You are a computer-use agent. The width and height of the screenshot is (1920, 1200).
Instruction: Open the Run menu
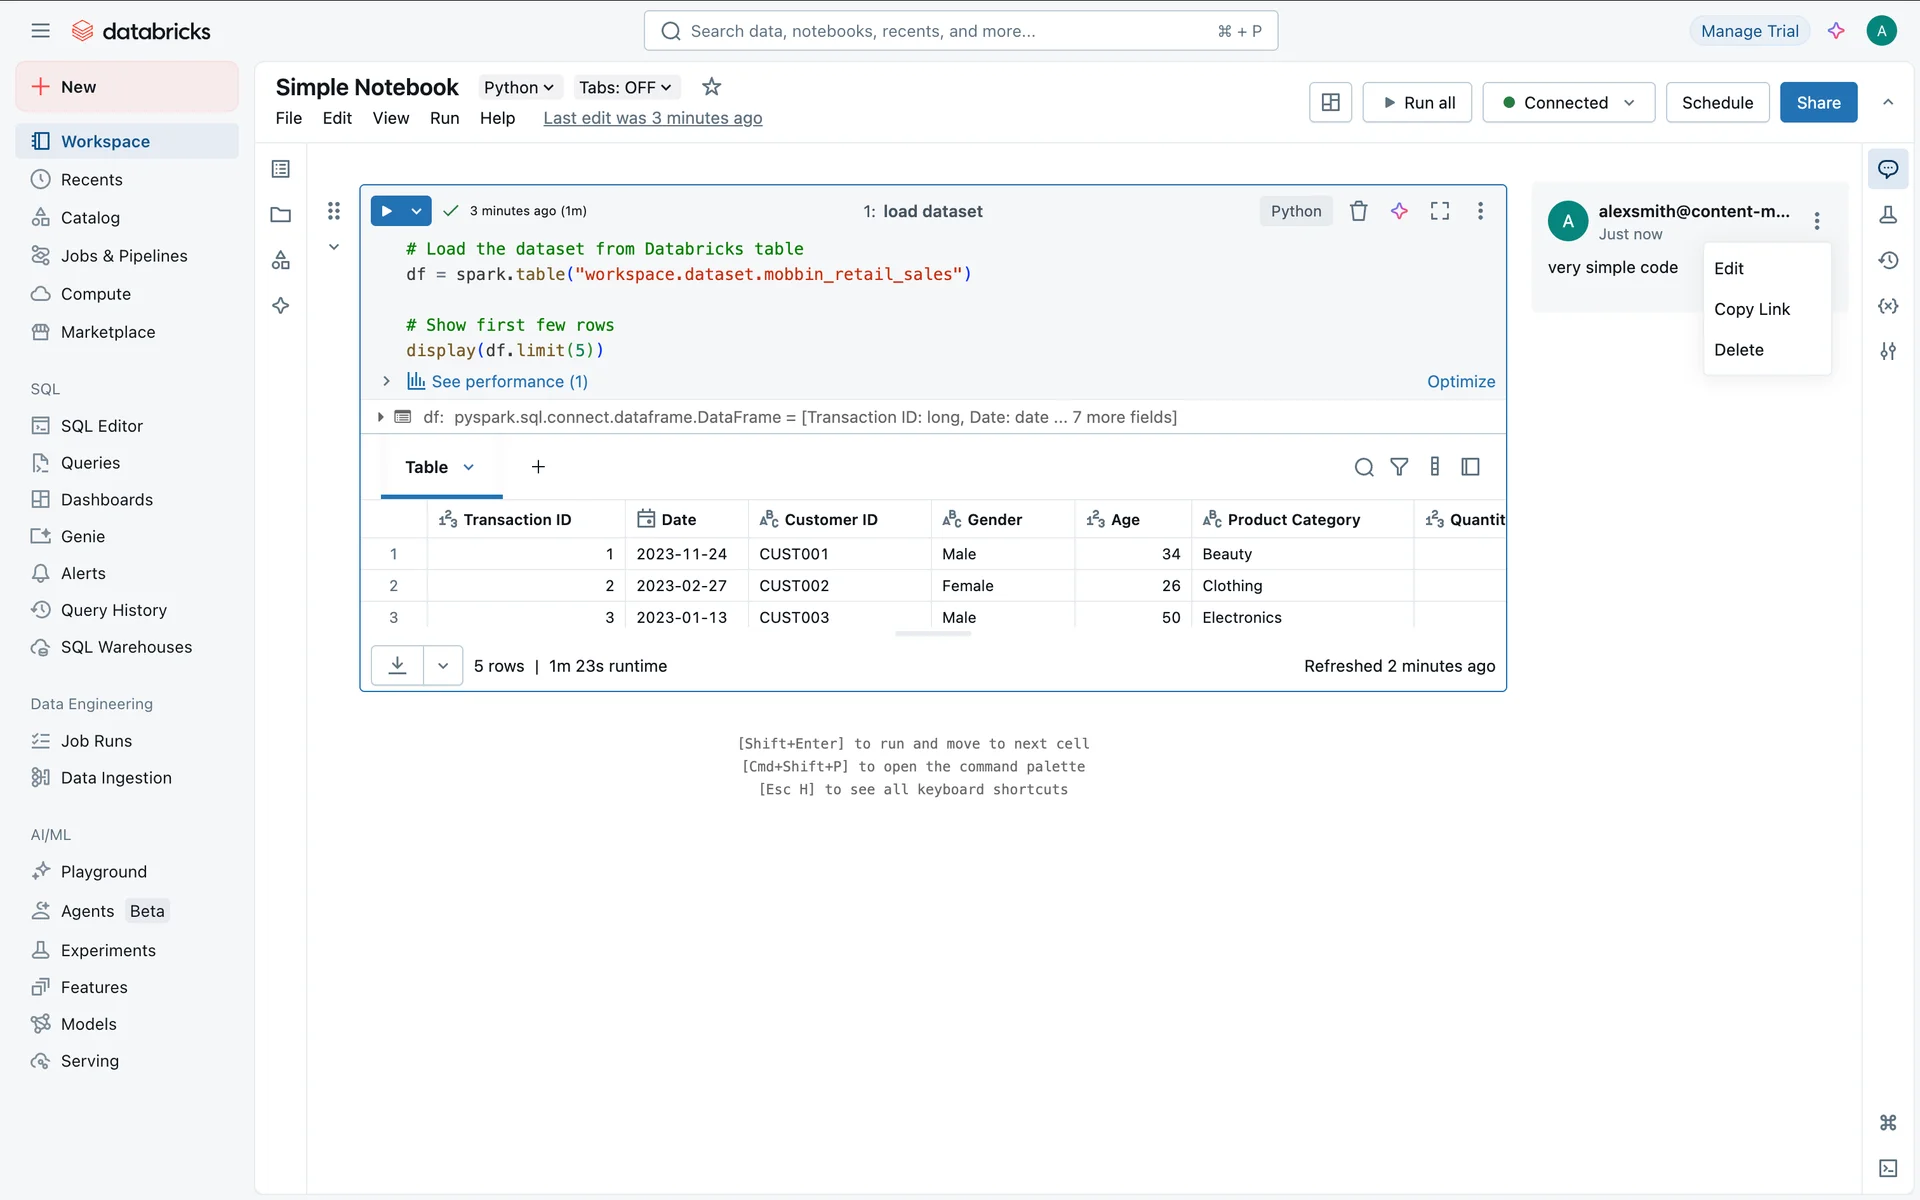tap(444, 118)
